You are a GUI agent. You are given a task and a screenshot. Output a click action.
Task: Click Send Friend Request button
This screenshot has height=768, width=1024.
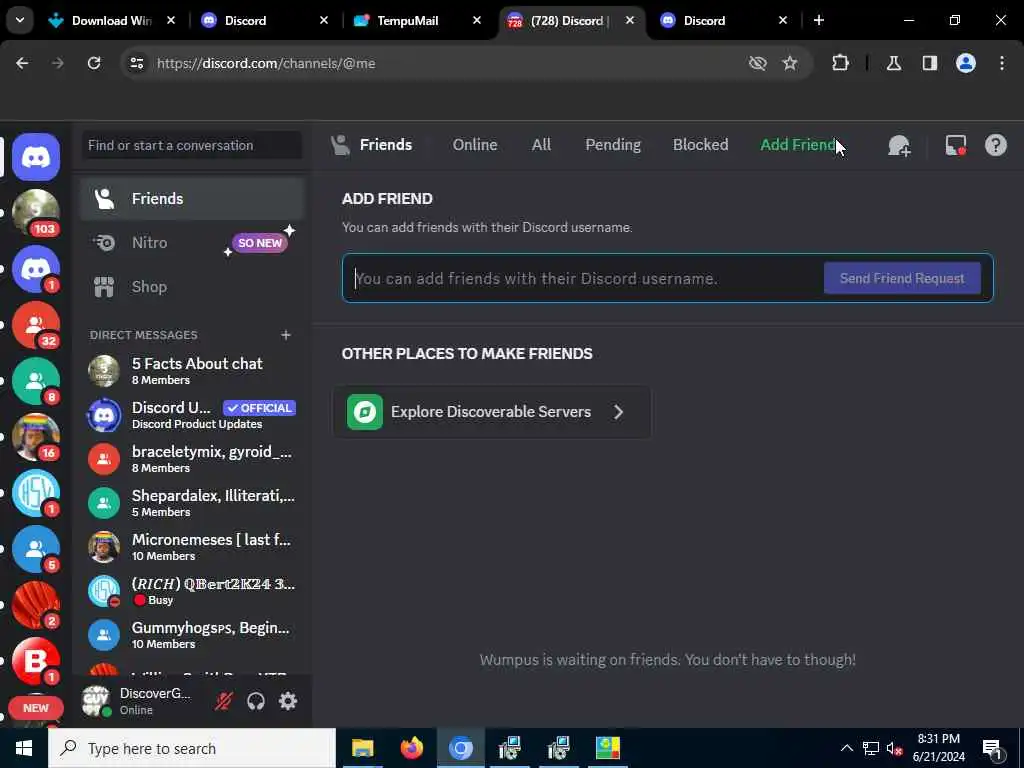902,278
